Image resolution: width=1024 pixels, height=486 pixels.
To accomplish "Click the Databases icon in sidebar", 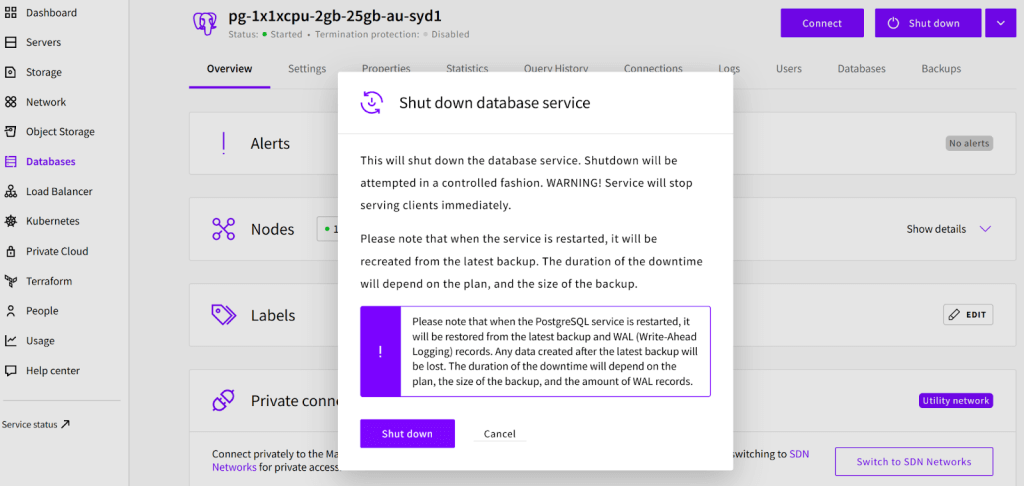I will click(10, 161).
